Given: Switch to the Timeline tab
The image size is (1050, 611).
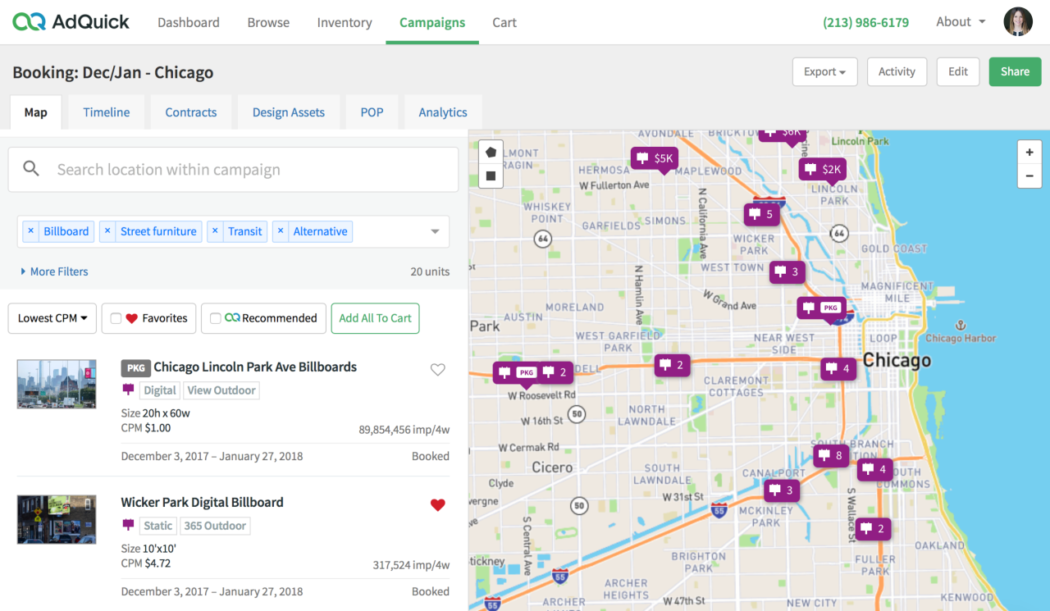Looking at the screenshot, I should click(106, 112).
